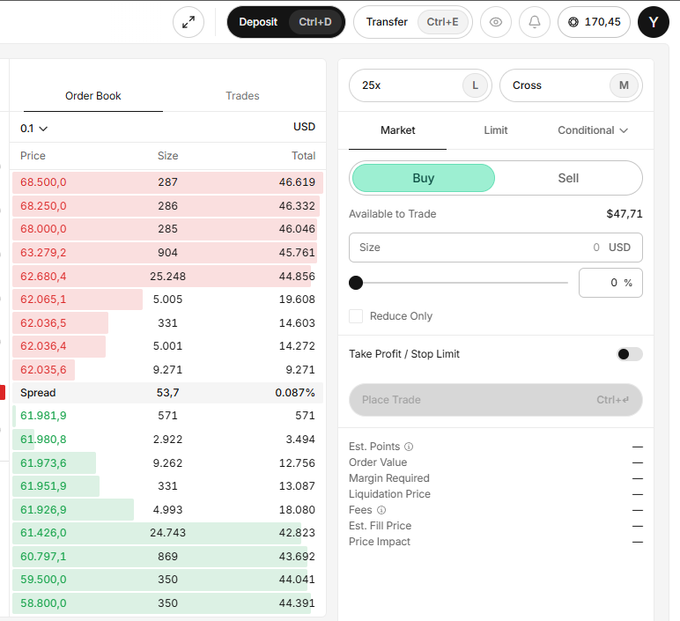Click the Spread value 53,7

167,393
